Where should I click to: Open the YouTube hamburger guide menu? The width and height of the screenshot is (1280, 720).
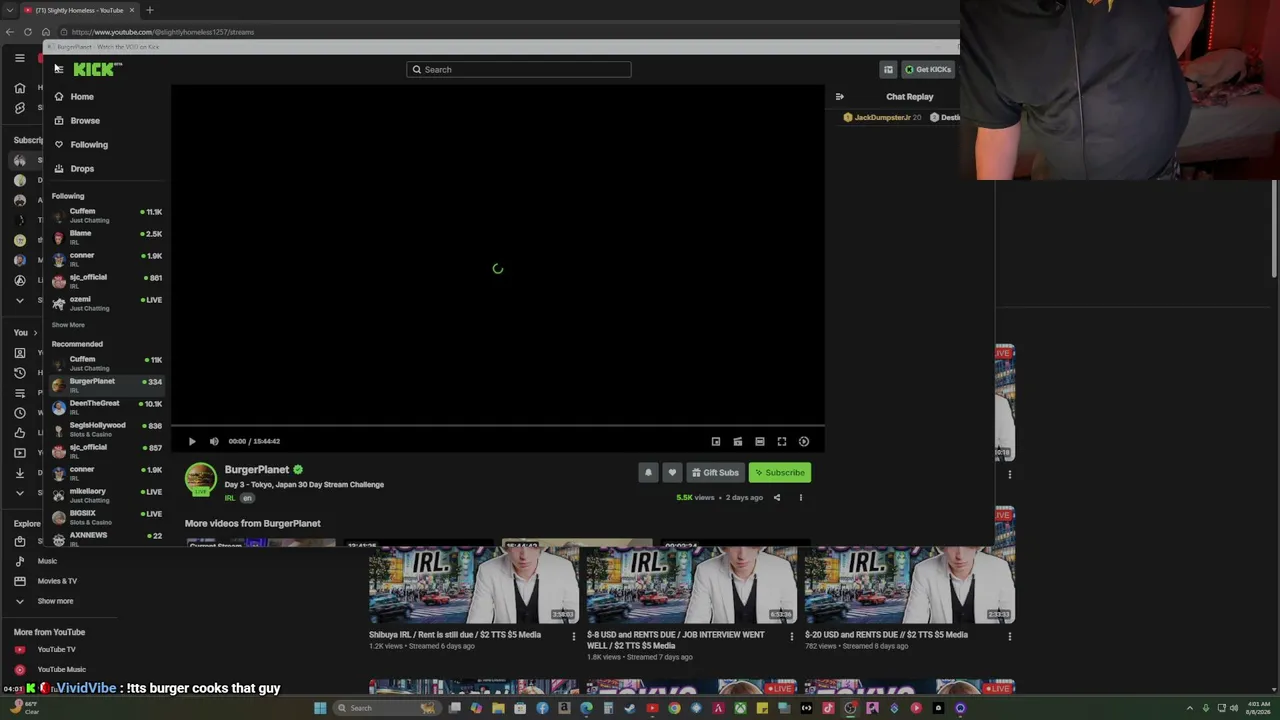[20, 58]
